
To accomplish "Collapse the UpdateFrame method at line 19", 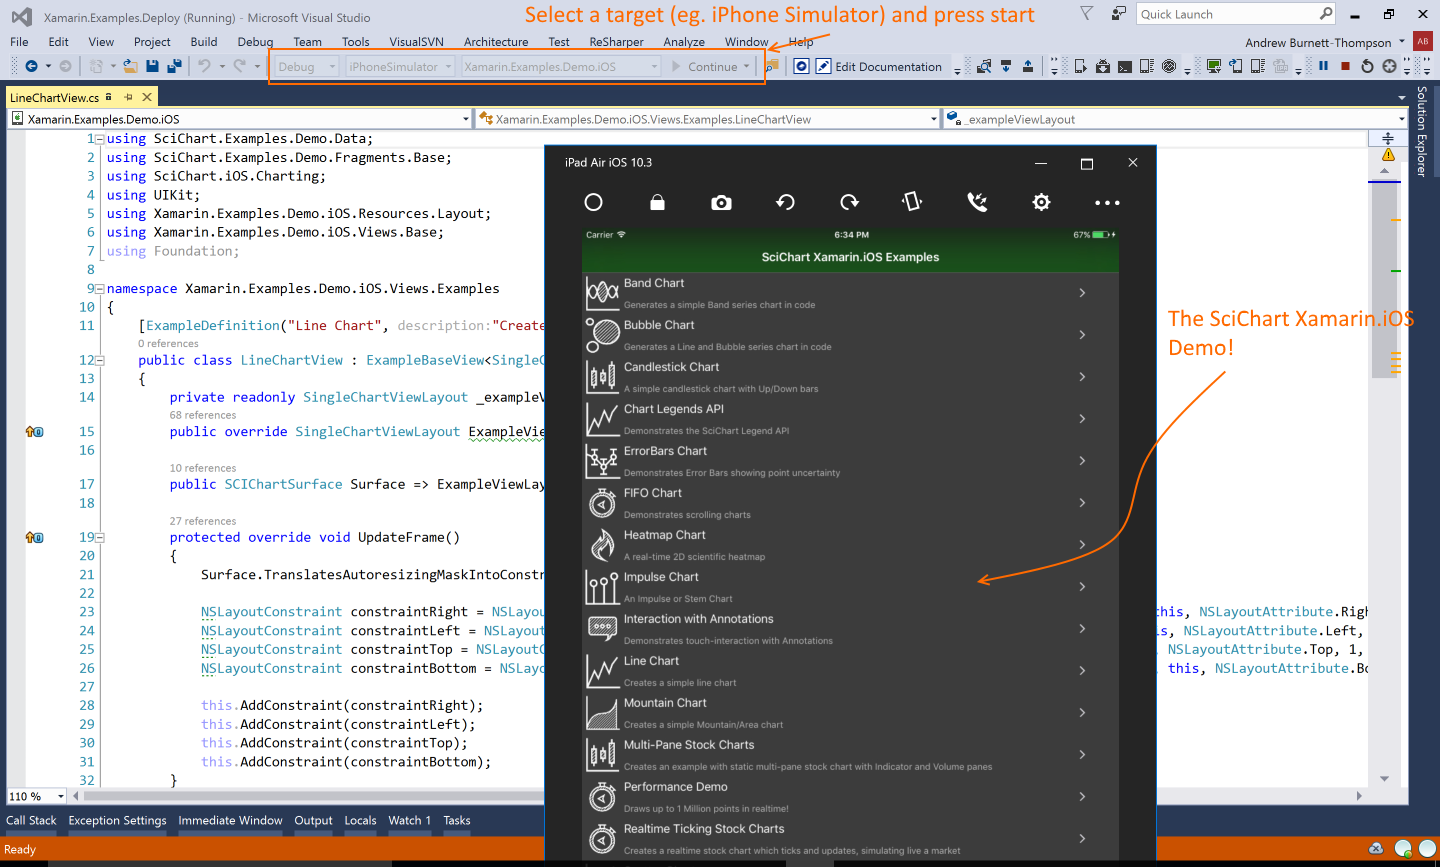I will 100,537.
